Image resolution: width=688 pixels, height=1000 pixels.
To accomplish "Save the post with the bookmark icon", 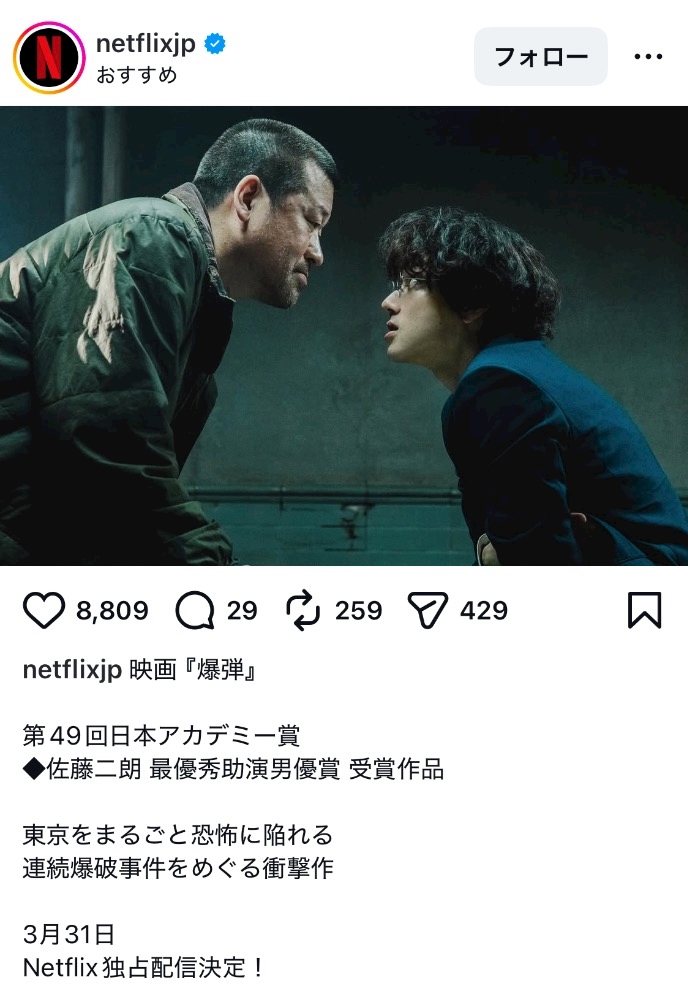I will click(645, 610).
